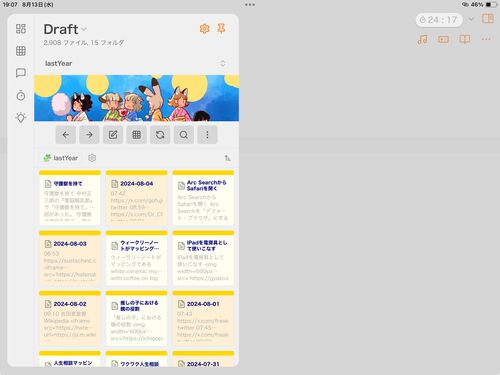The height and width of the screenshot is (375, 500).
Task: Open the vertical three-dot more menu
Action: 207,135
